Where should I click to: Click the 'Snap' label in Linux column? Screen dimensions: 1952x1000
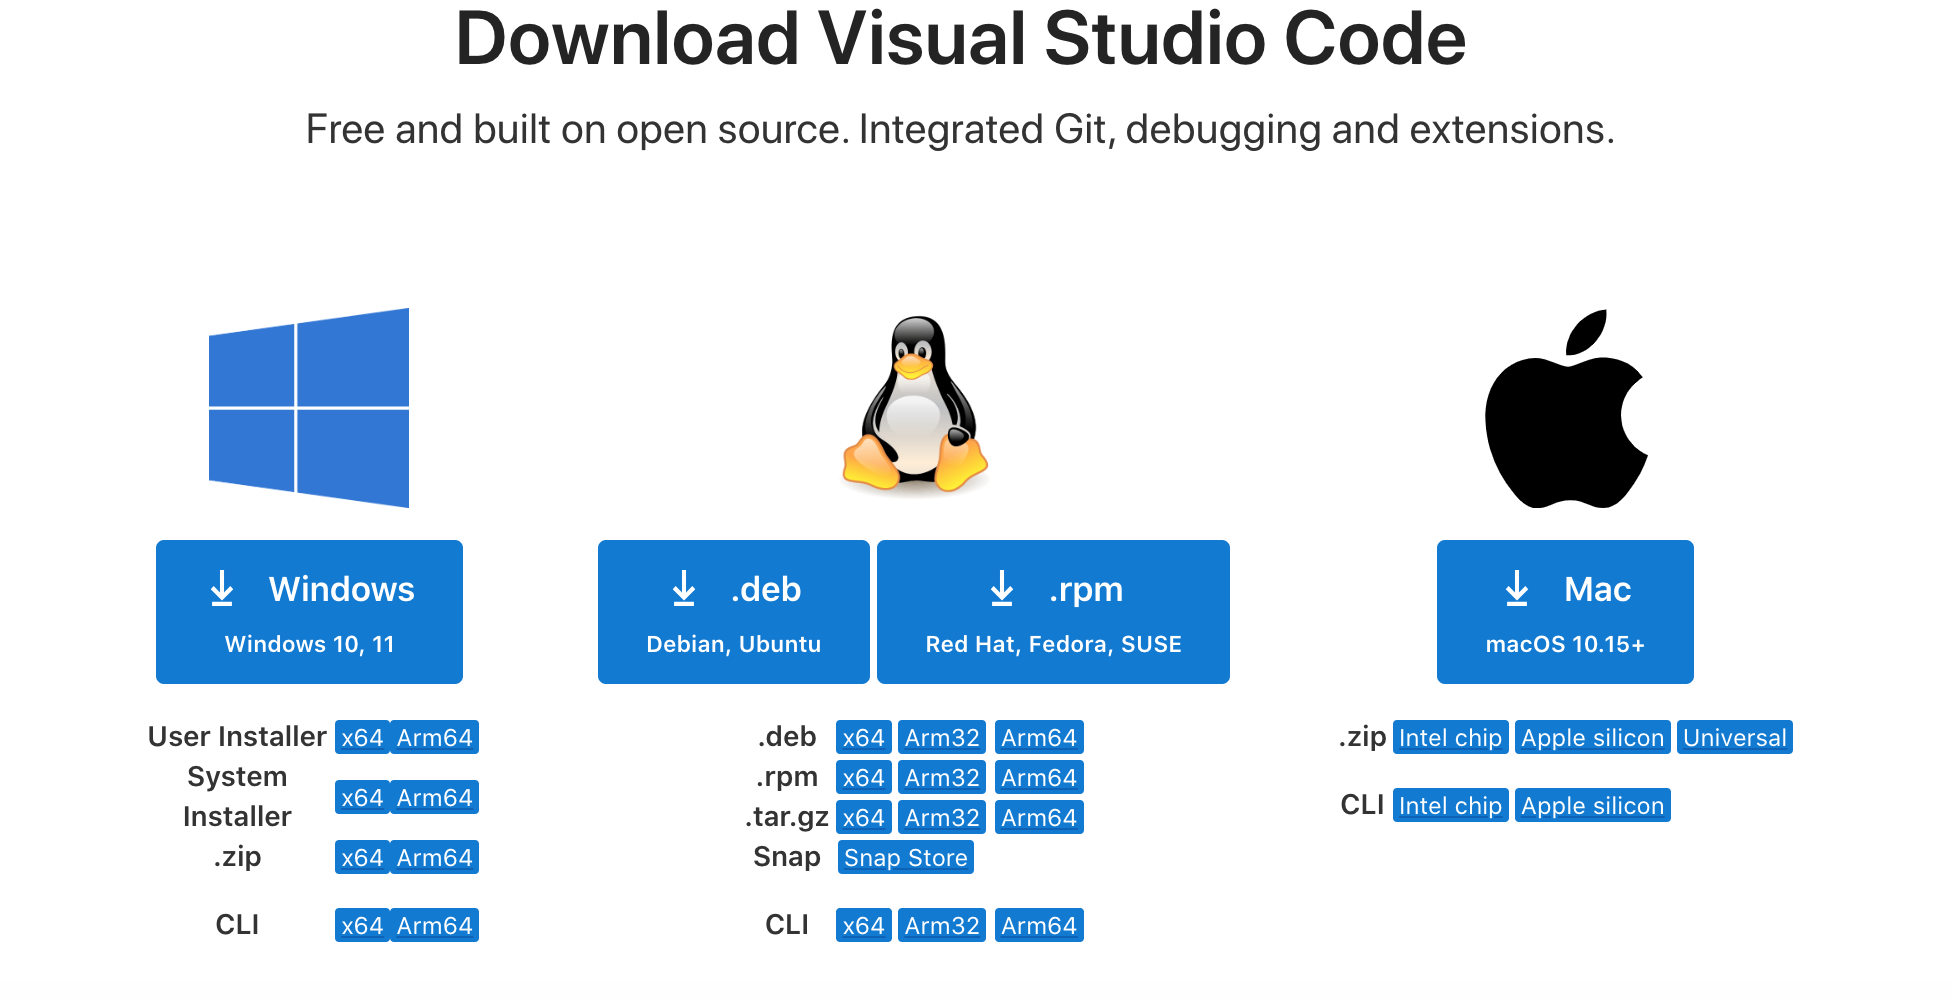pos(787,857)
